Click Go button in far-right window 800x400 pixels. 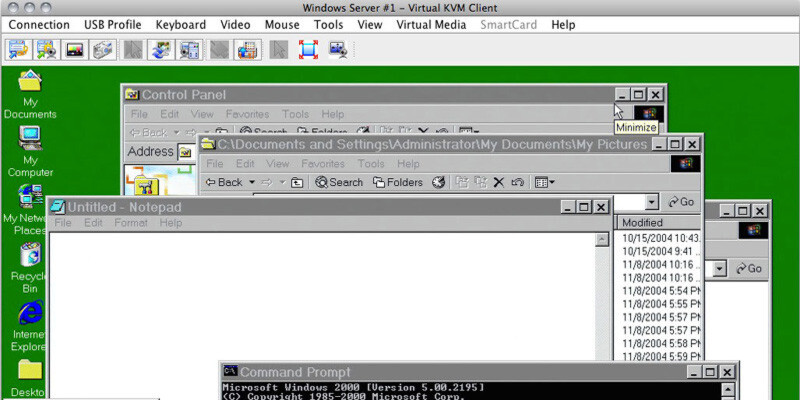click(x=748, y=268)
